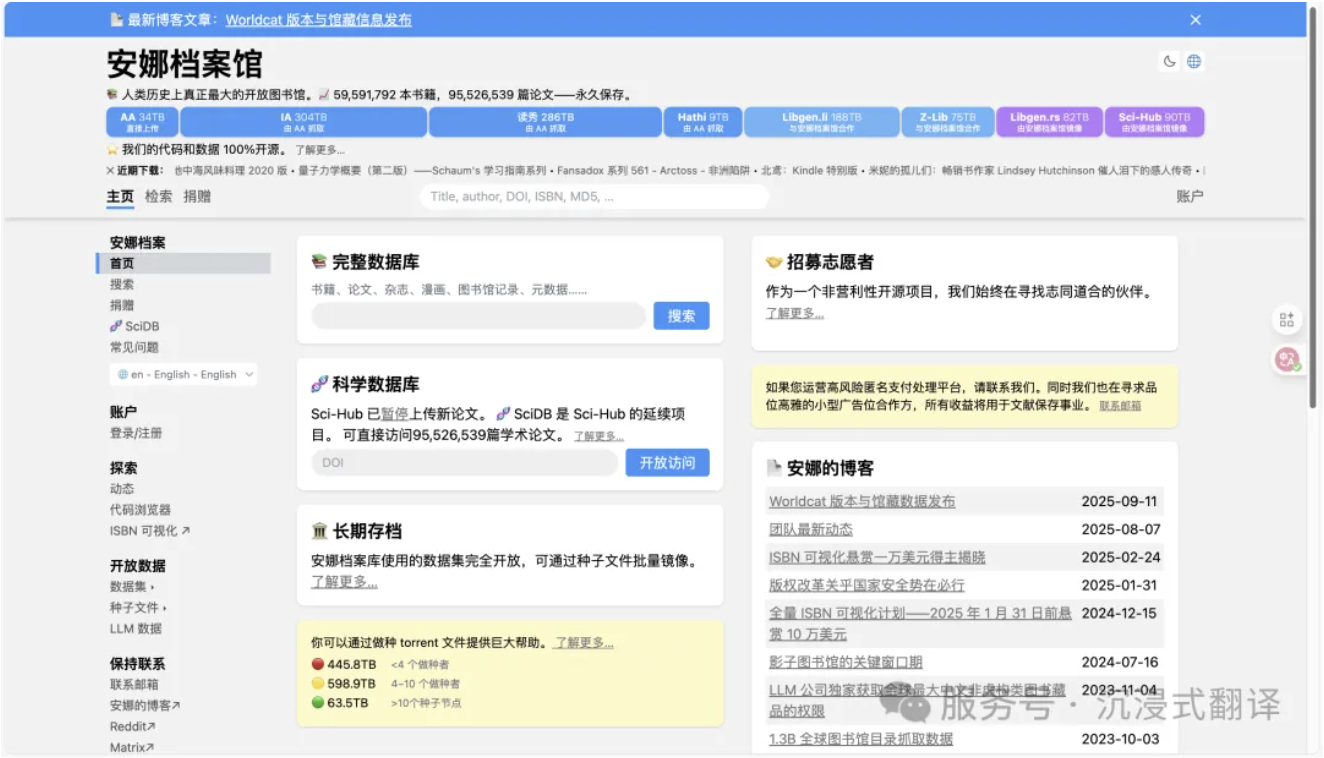
Task: Close the blue blog announcement banner
Action: pyautogui.click(x=1195, y=20)
